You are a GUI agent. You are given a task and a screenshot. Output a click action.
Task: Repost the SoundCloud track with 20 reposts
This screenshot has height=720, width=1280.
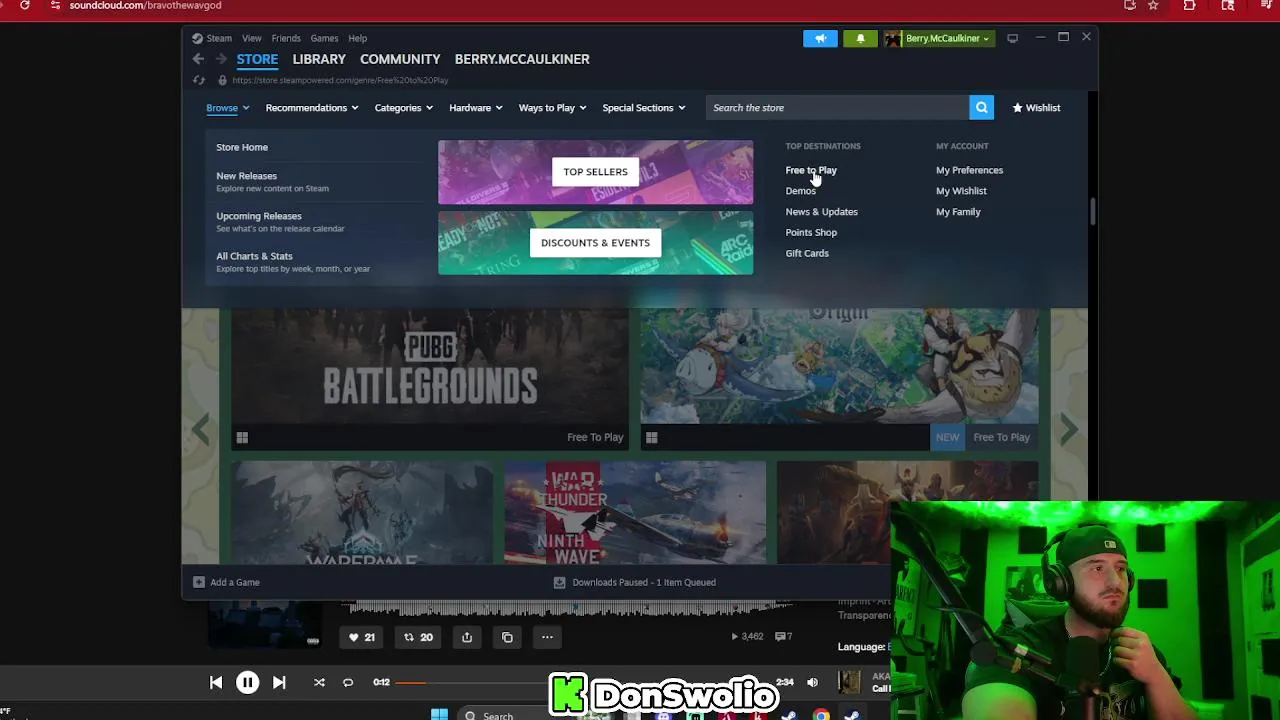[x=418, y=637]
